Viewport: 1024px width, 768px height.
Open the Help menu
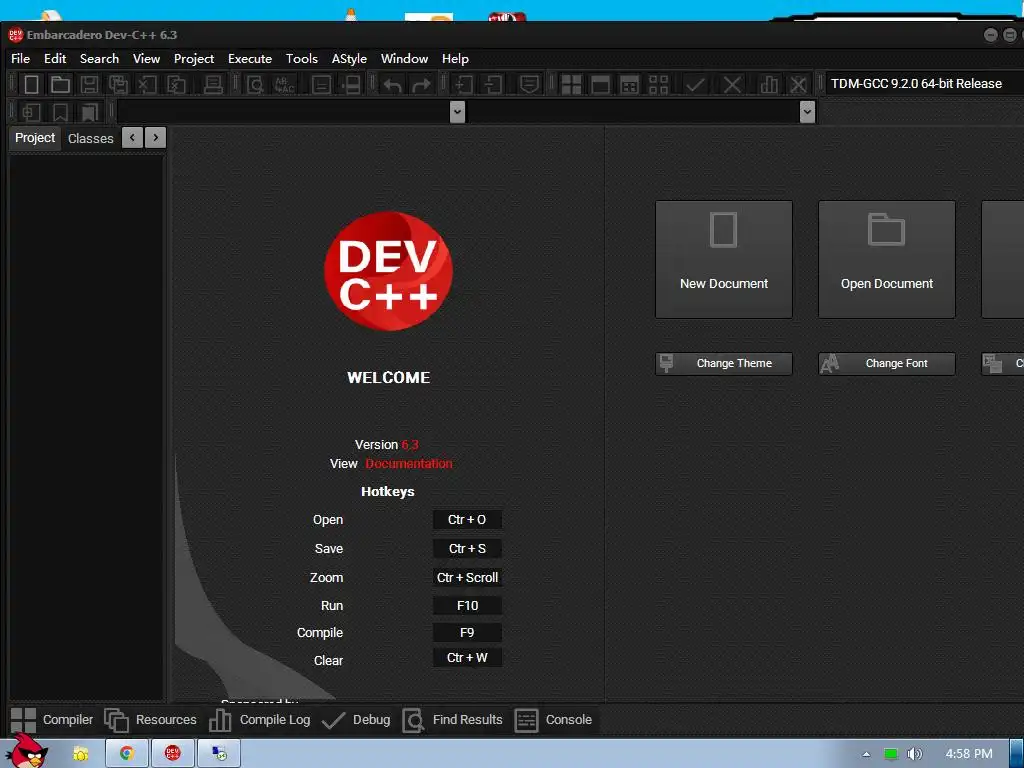(x=455, y=59)
